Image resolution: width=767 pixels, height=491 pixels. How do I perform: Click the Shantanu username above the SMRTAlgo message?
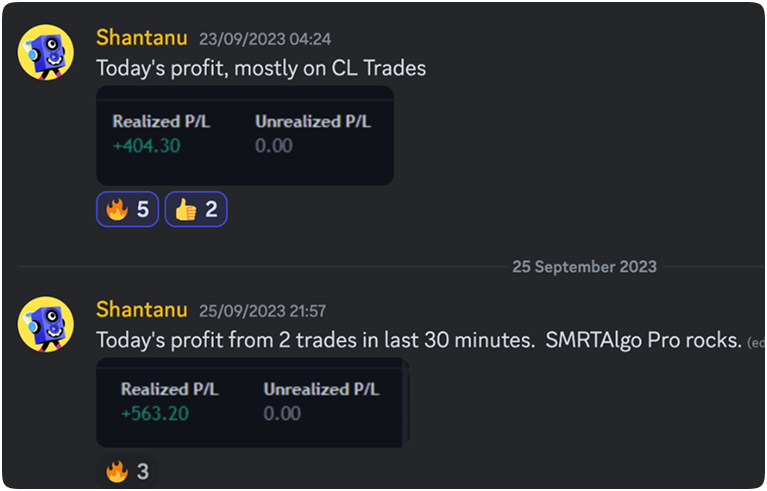(142, 310)
